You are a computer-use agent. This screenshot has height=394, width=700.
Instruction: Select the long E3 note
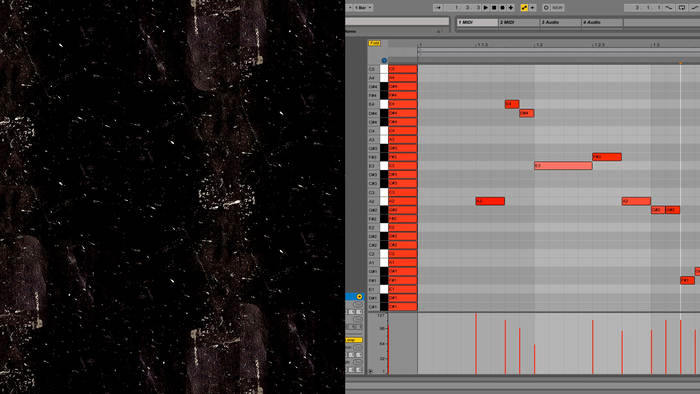click(563, 166)
